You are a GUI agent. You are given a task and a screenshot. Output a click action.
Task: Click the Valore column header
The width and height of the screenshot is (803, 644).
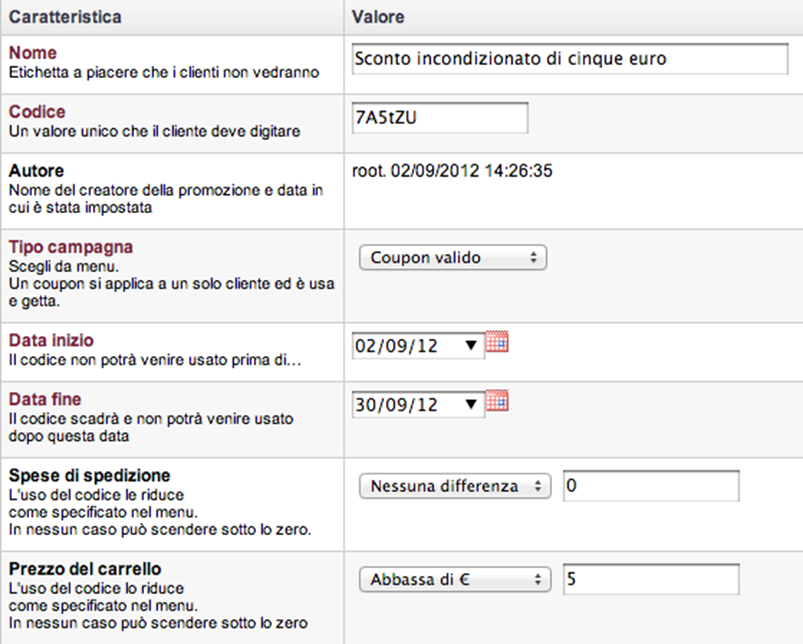tap(378, 17)
